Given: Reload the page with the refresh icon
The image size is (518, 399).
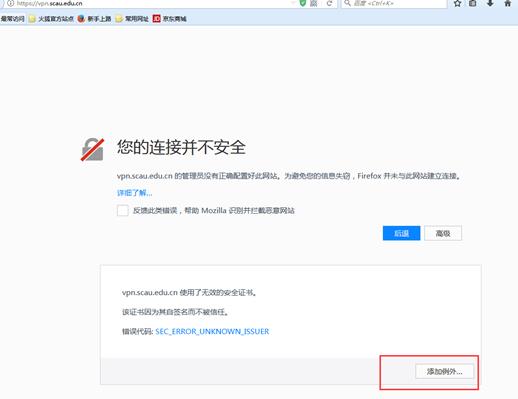Looking at the screenshot, I should (329, 3).
